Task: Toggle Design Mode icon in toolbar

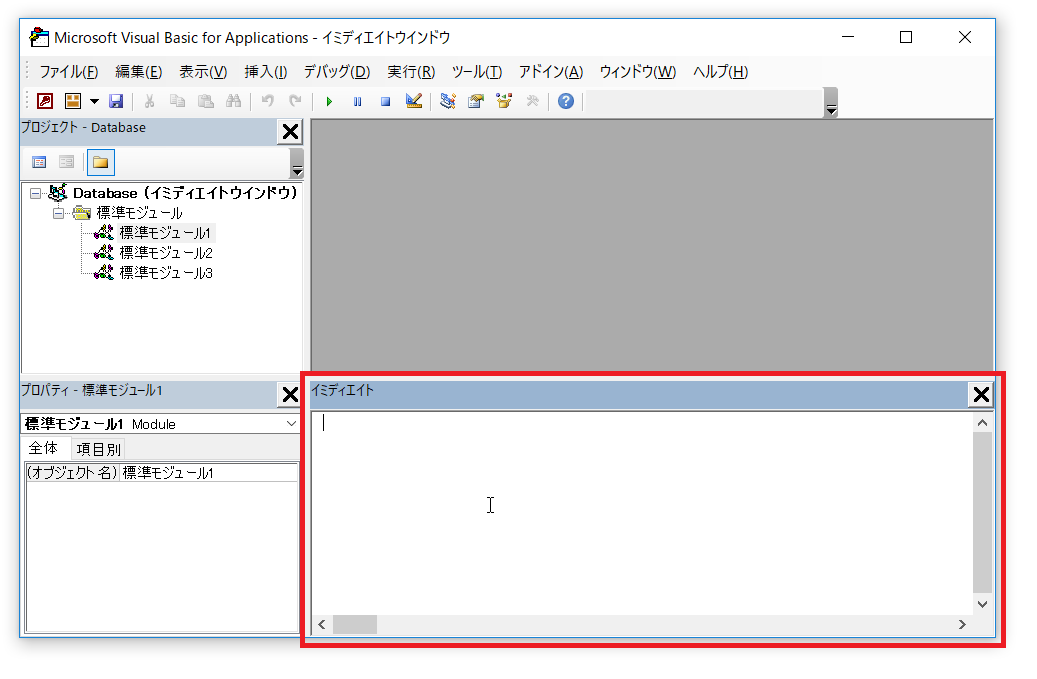Action: (414, 101)
